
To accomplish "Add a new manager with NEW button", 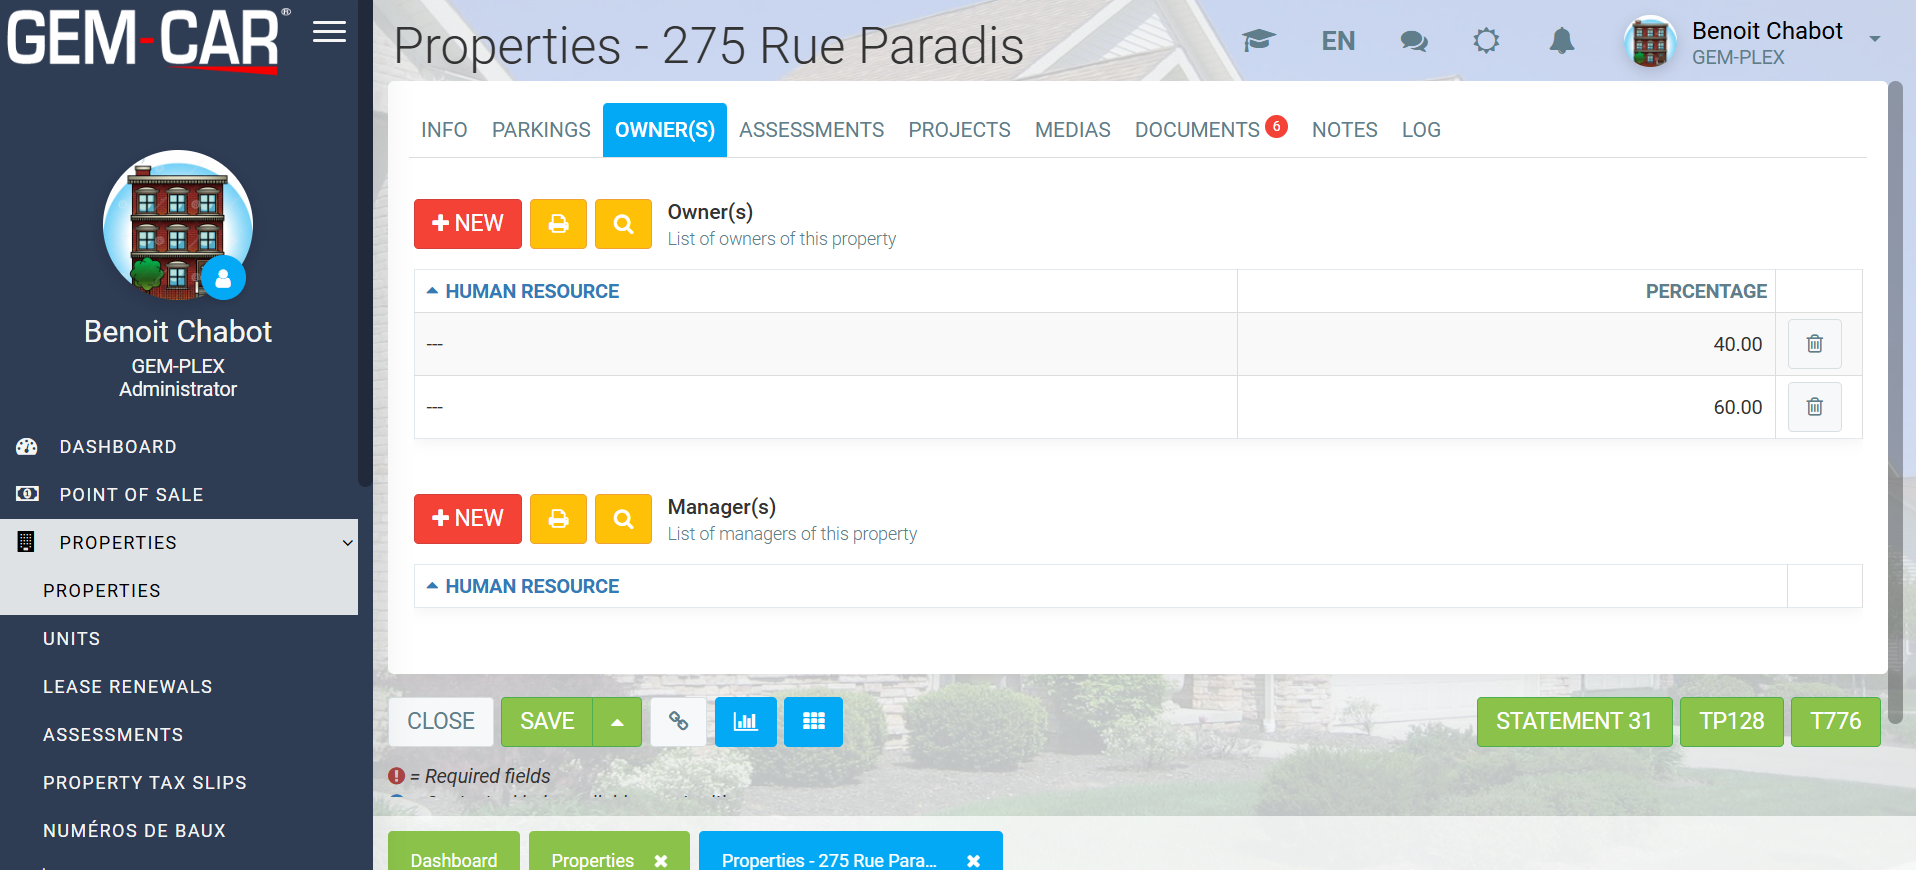I will pos(467,519).
